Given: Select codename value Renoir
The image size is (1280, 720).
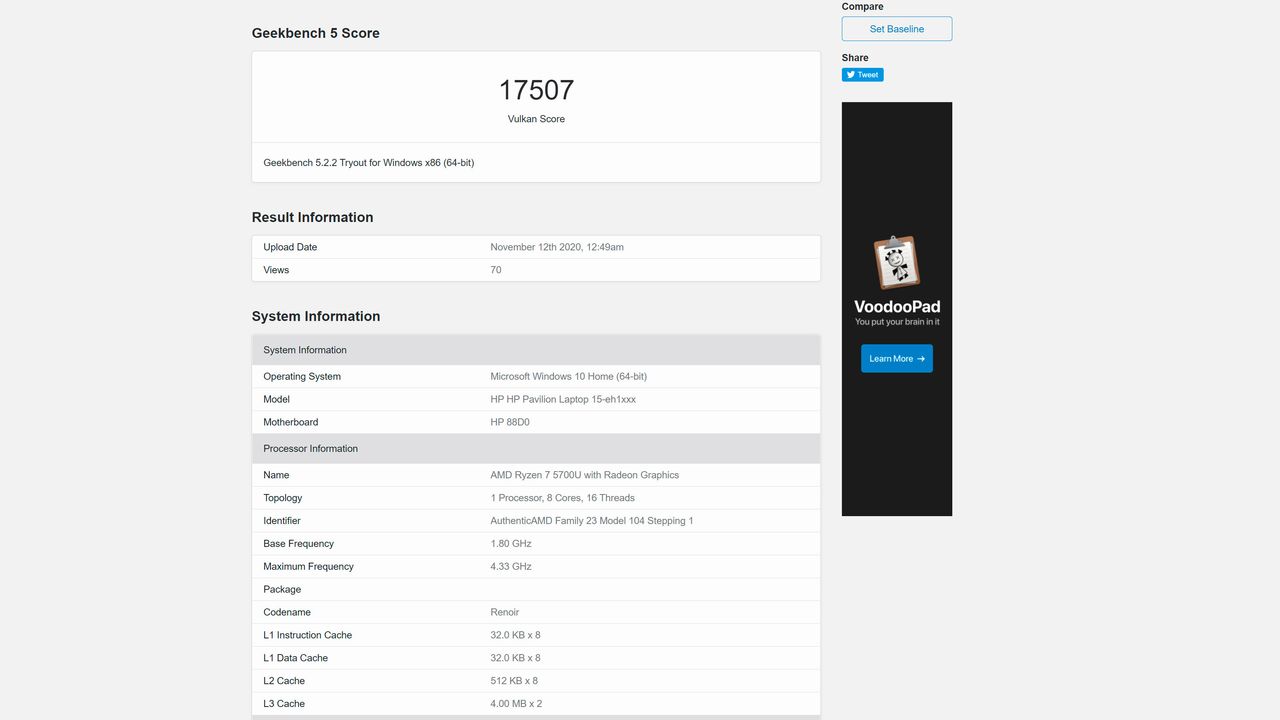Looking at the screenshot, I should (505, 613).
